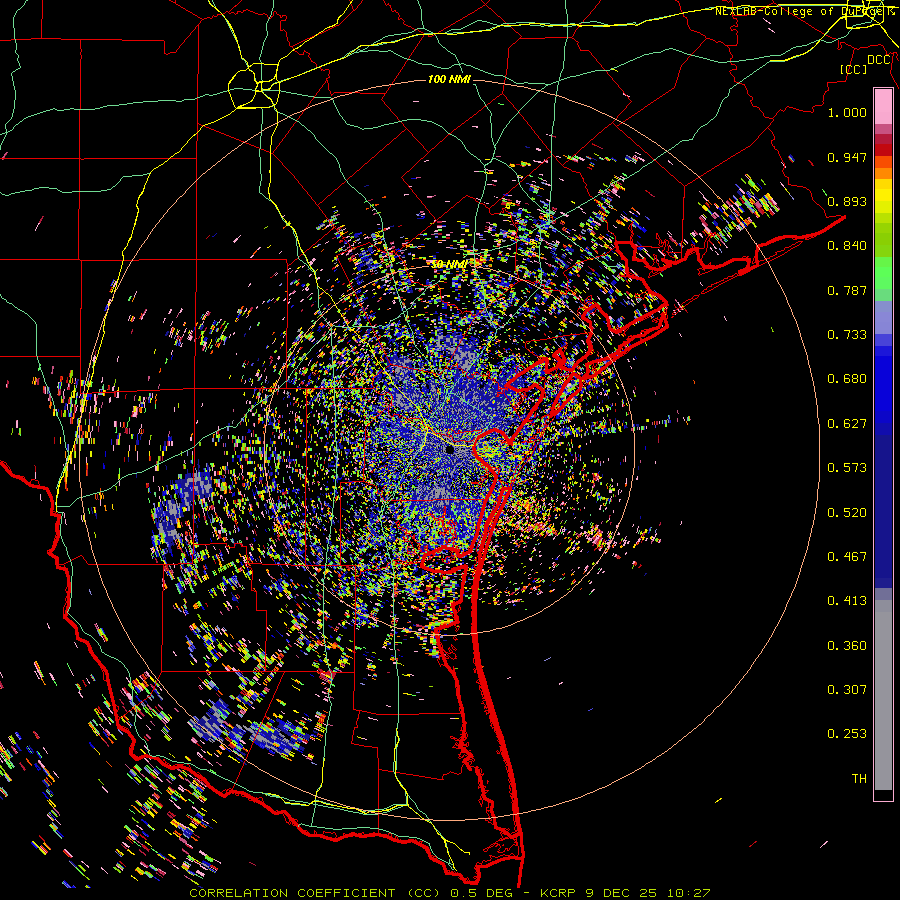This screenshot has height=900, width=900.
Task: Click the 0.680 color scale value
Action: [847, 379]
